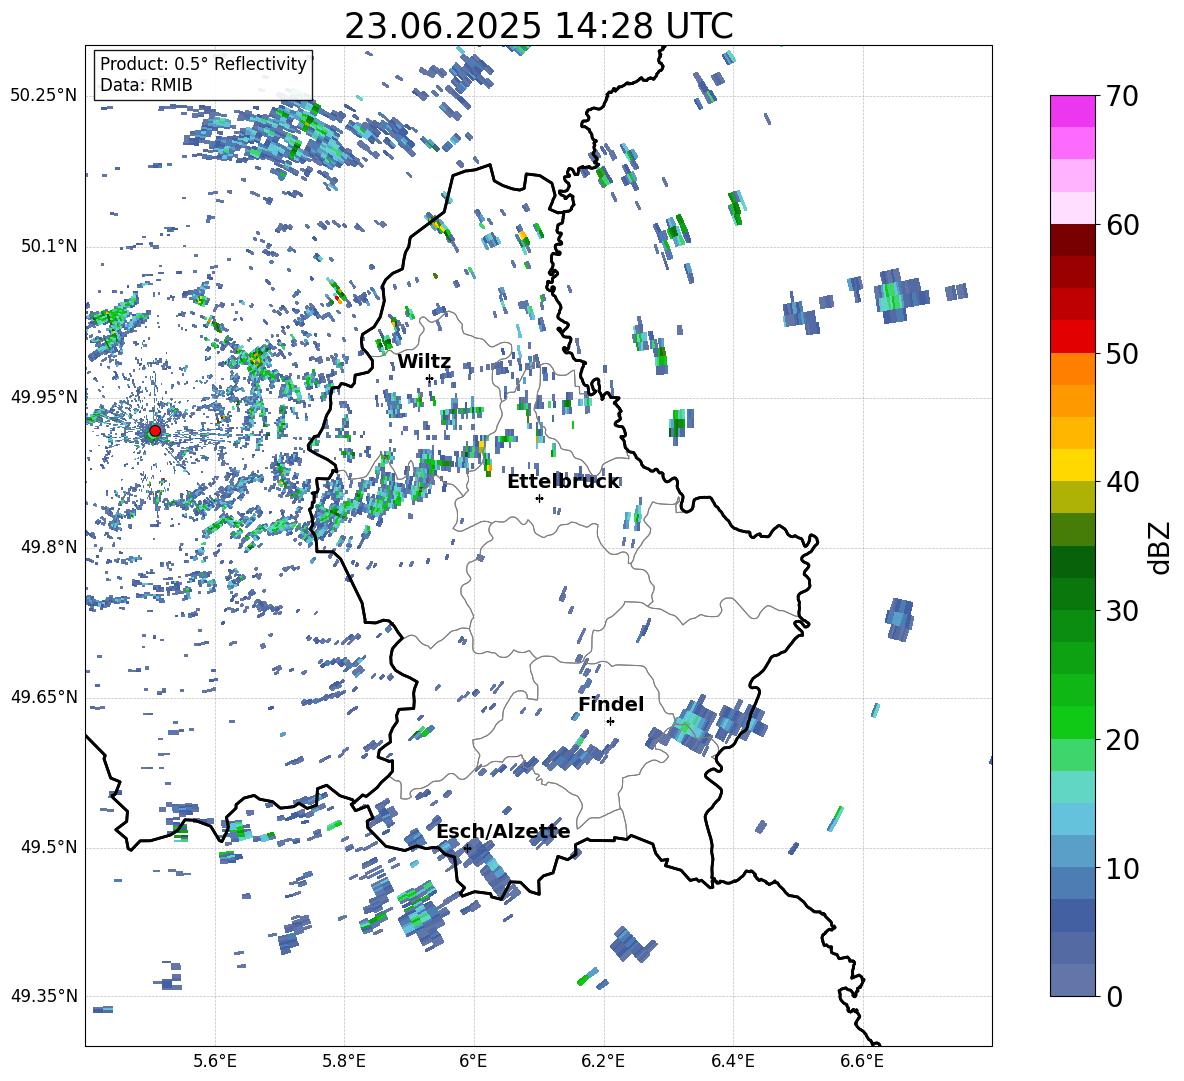
Task: Click the dBZ colorbar axis title
Action: coord(1161,547)
